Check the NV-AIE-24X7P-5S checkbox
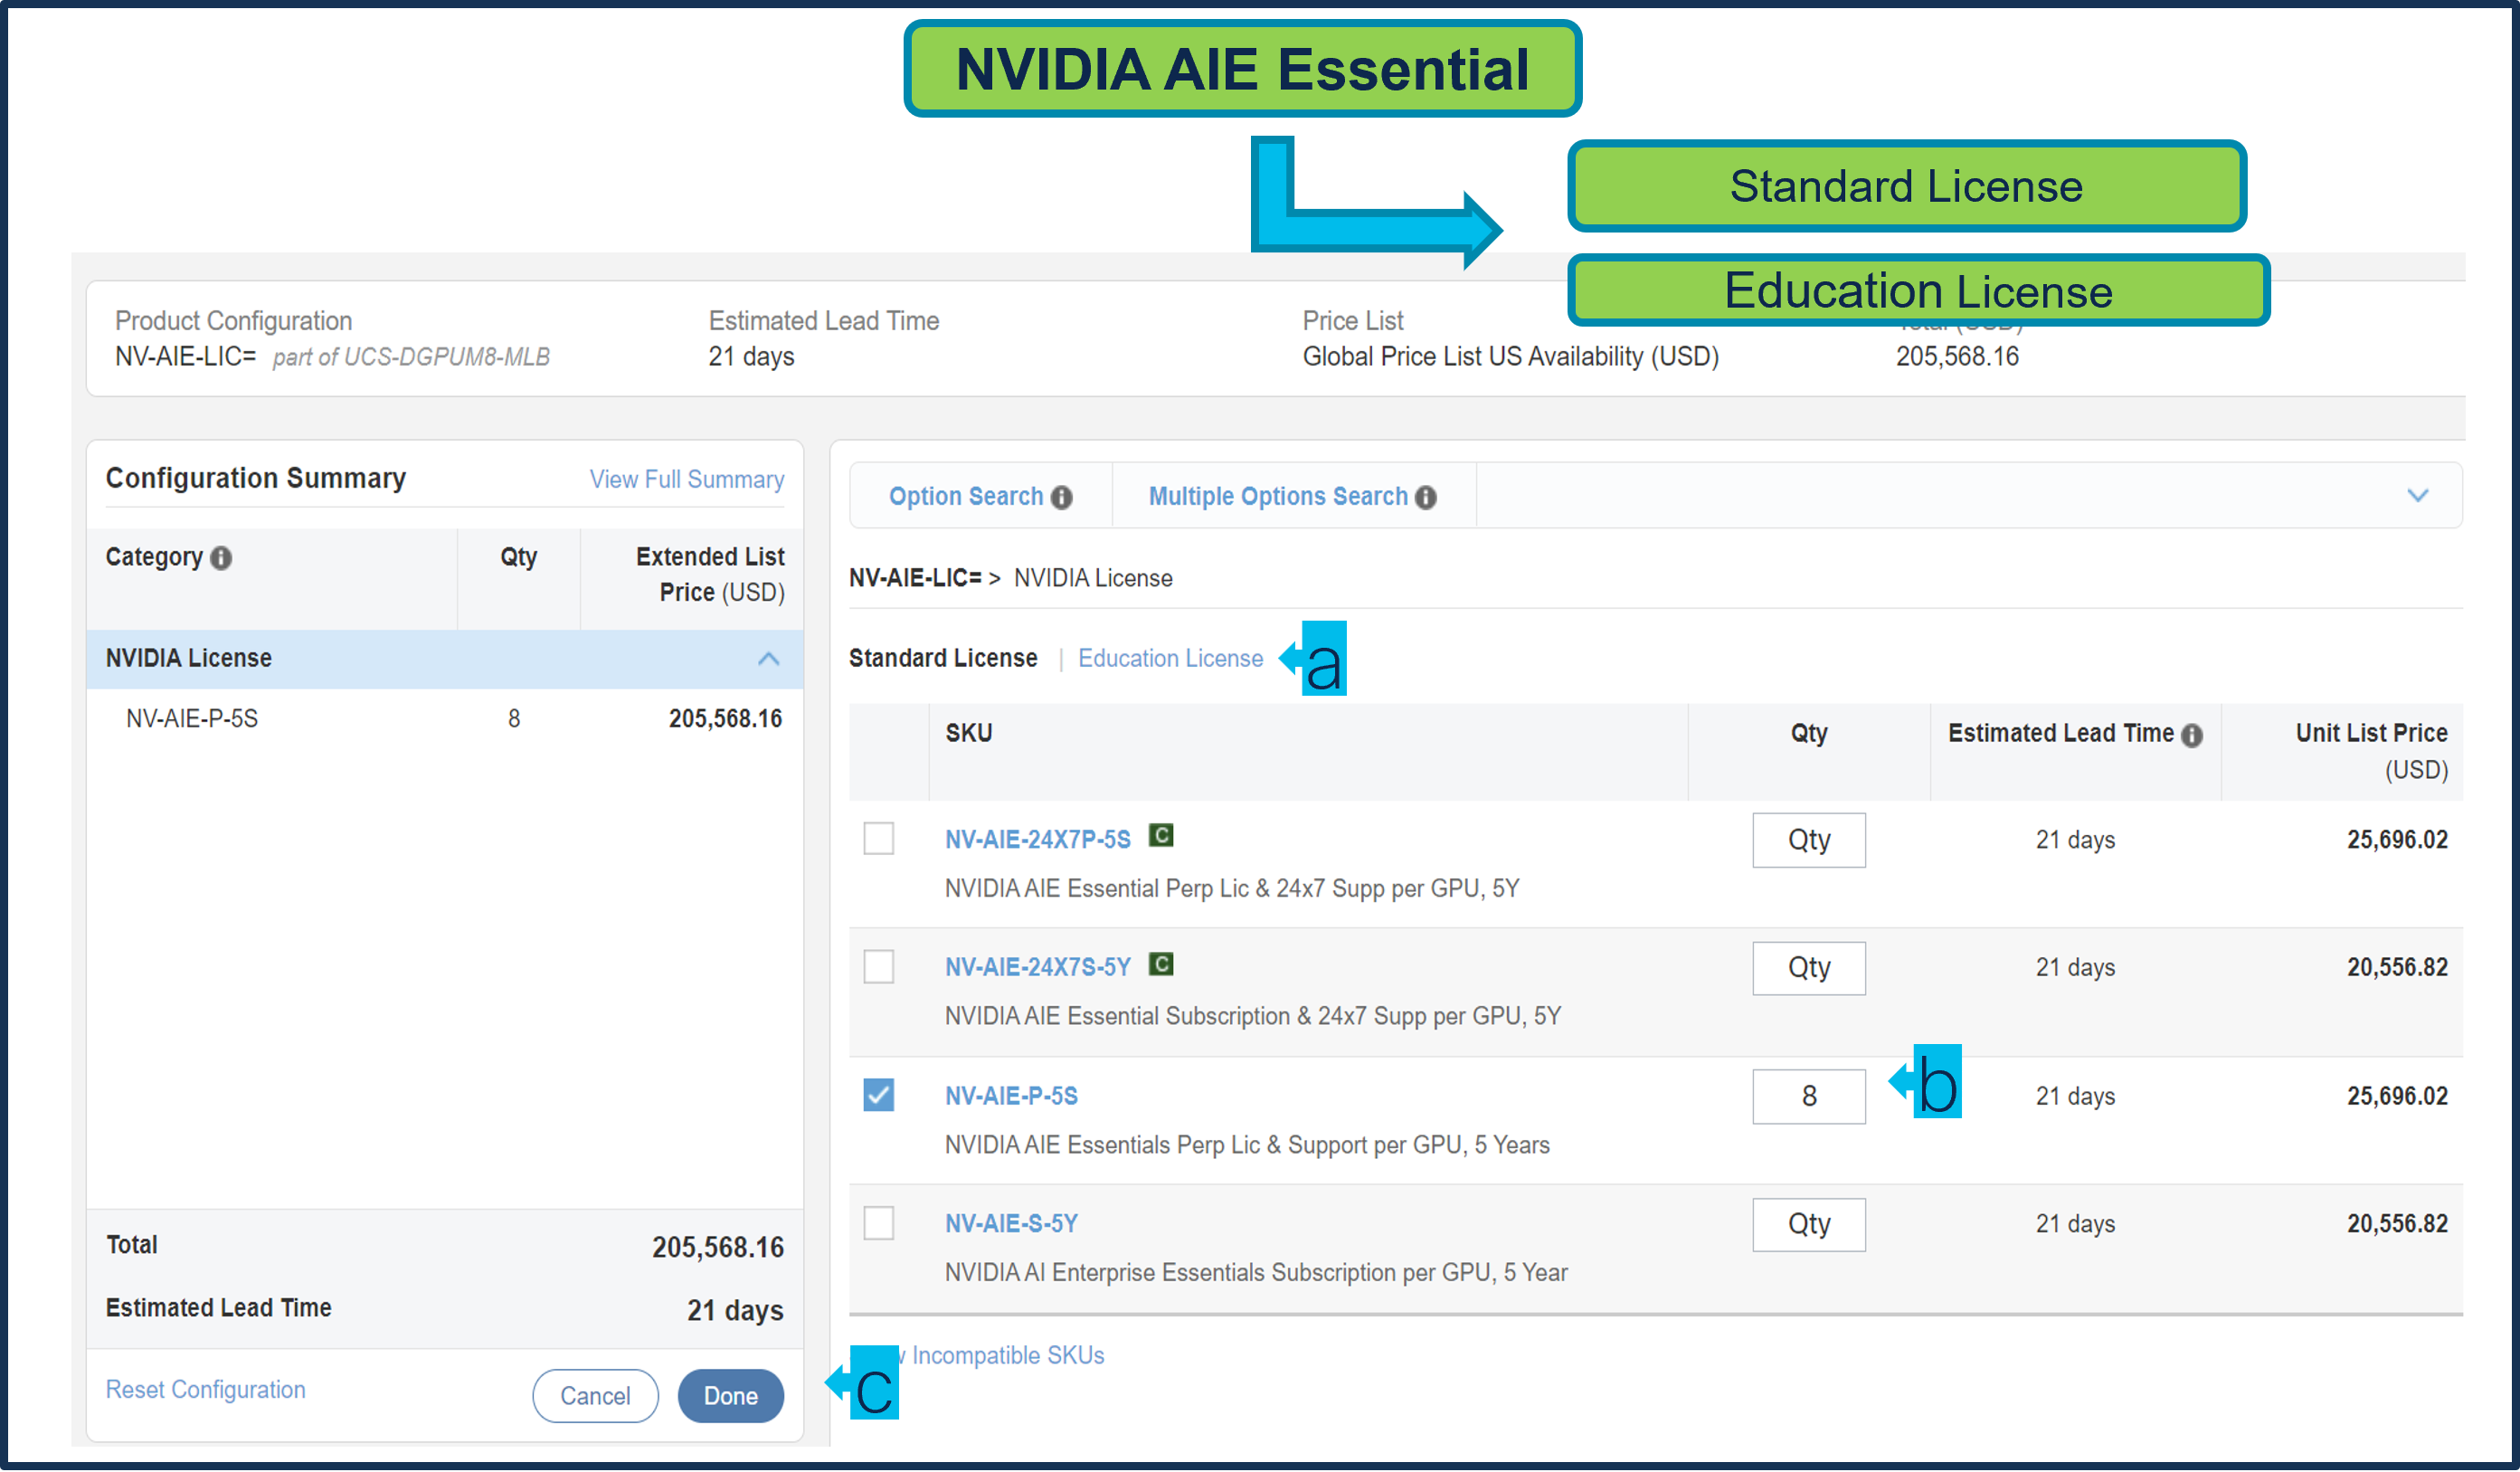Image resolution: width=2520 pixels, height=1472 pixels. pyautogui.click(x=878, y=838)
